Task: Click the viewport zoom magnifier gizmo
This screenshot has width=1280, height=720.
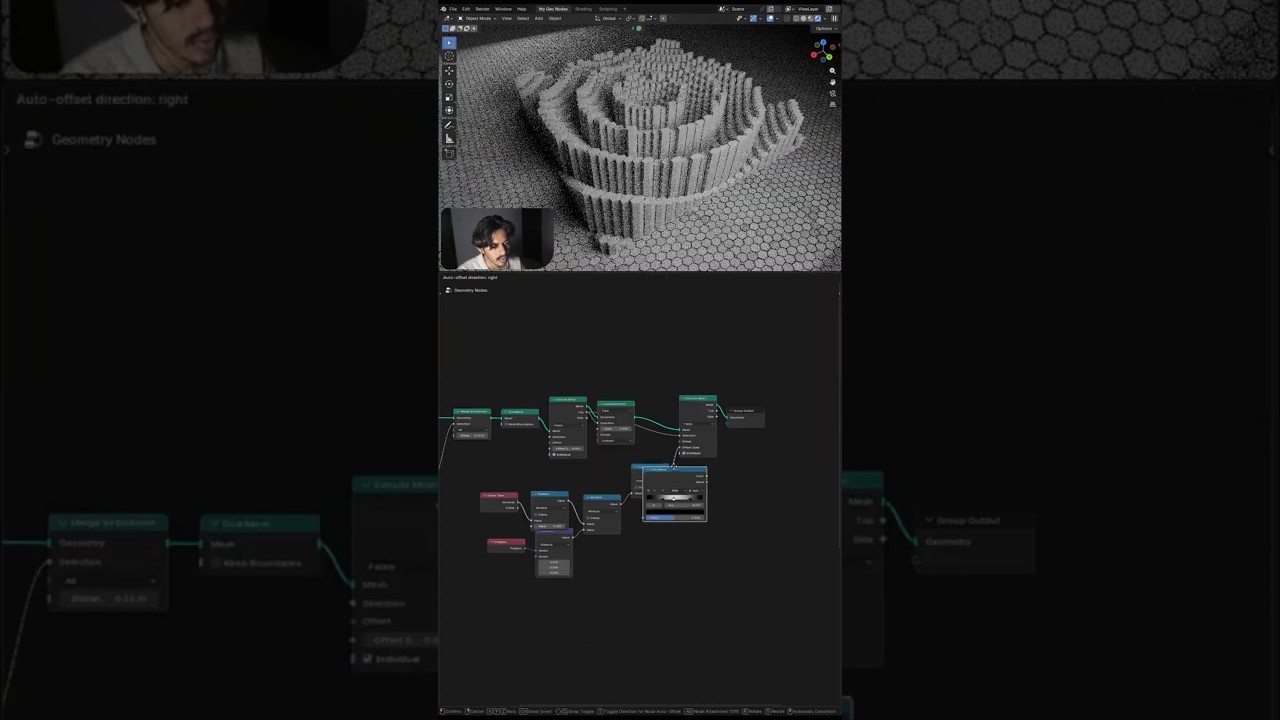Action: (833, 71)
